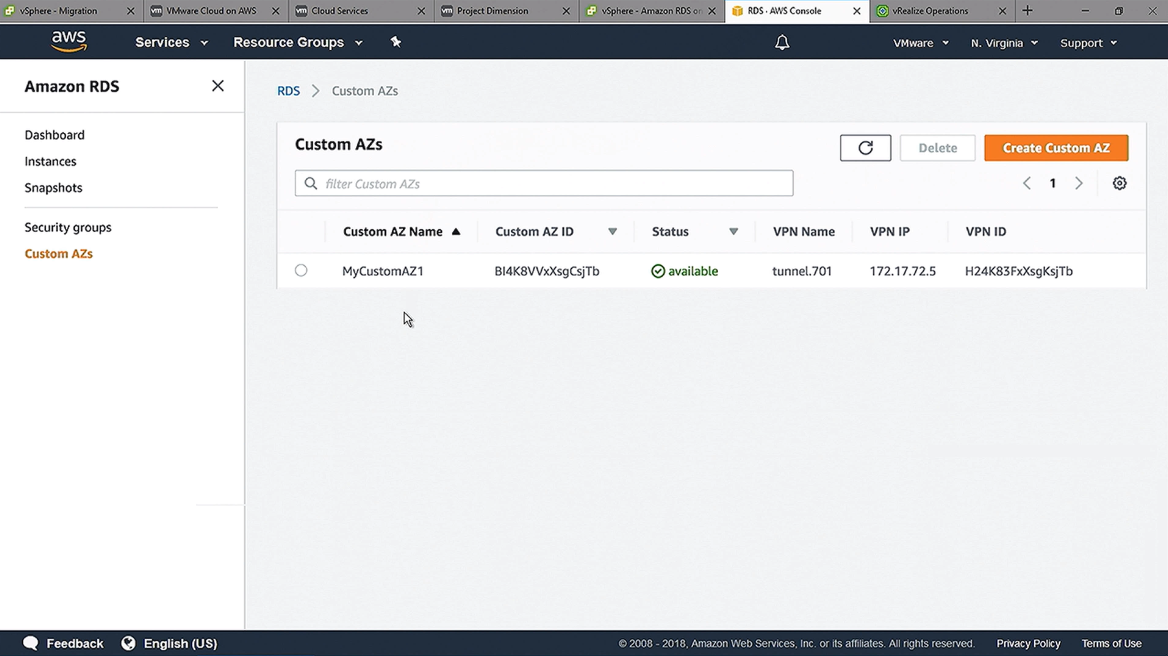Click the MyCustomAZ1 name cell
The width and height of the screenshot is (1168, 656).
click(382, 271)
